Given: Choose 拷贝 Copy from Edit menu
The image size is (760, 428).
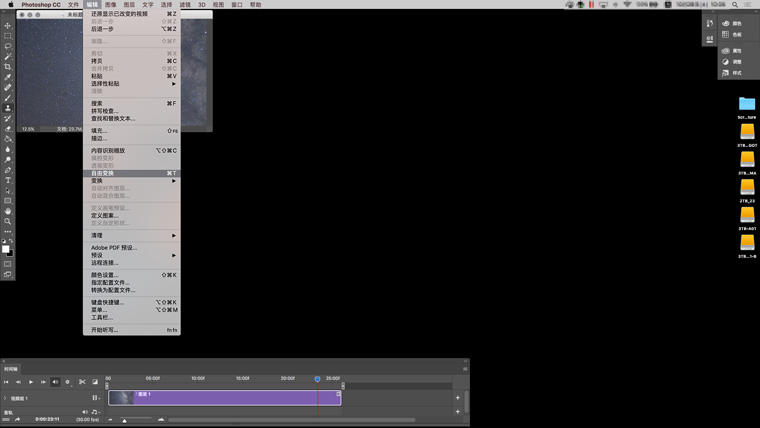Looking at the screenshot, I should (132, 61).
